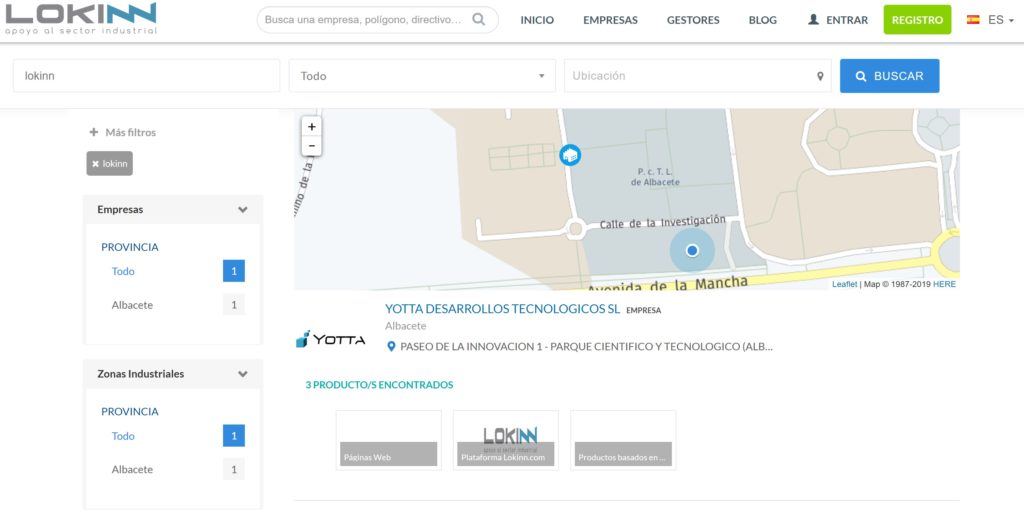Open the Plataforma Lokinn.com product thumbnail

point(506,440)
